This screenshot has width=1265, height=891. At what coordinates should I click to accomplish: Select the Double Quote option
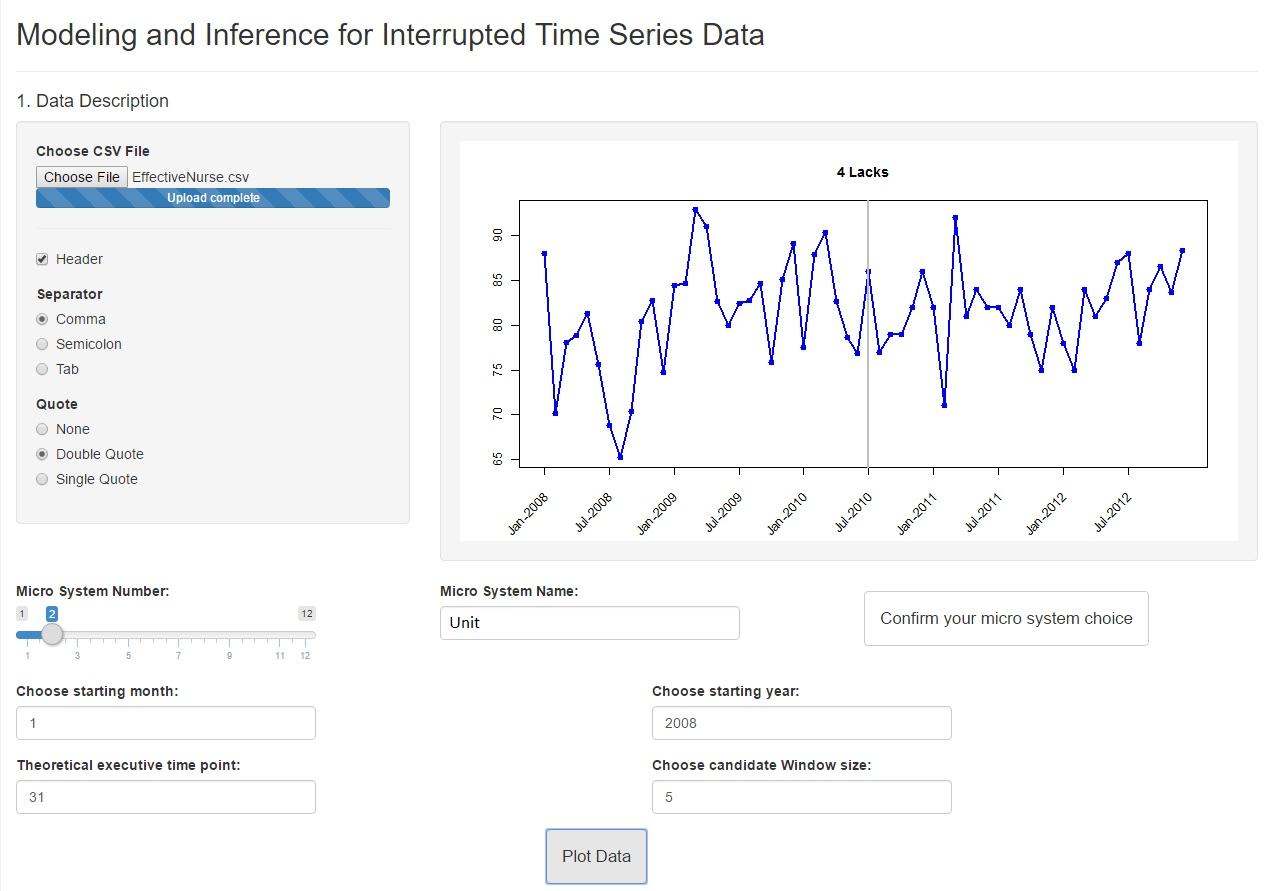tap(42, 454)
